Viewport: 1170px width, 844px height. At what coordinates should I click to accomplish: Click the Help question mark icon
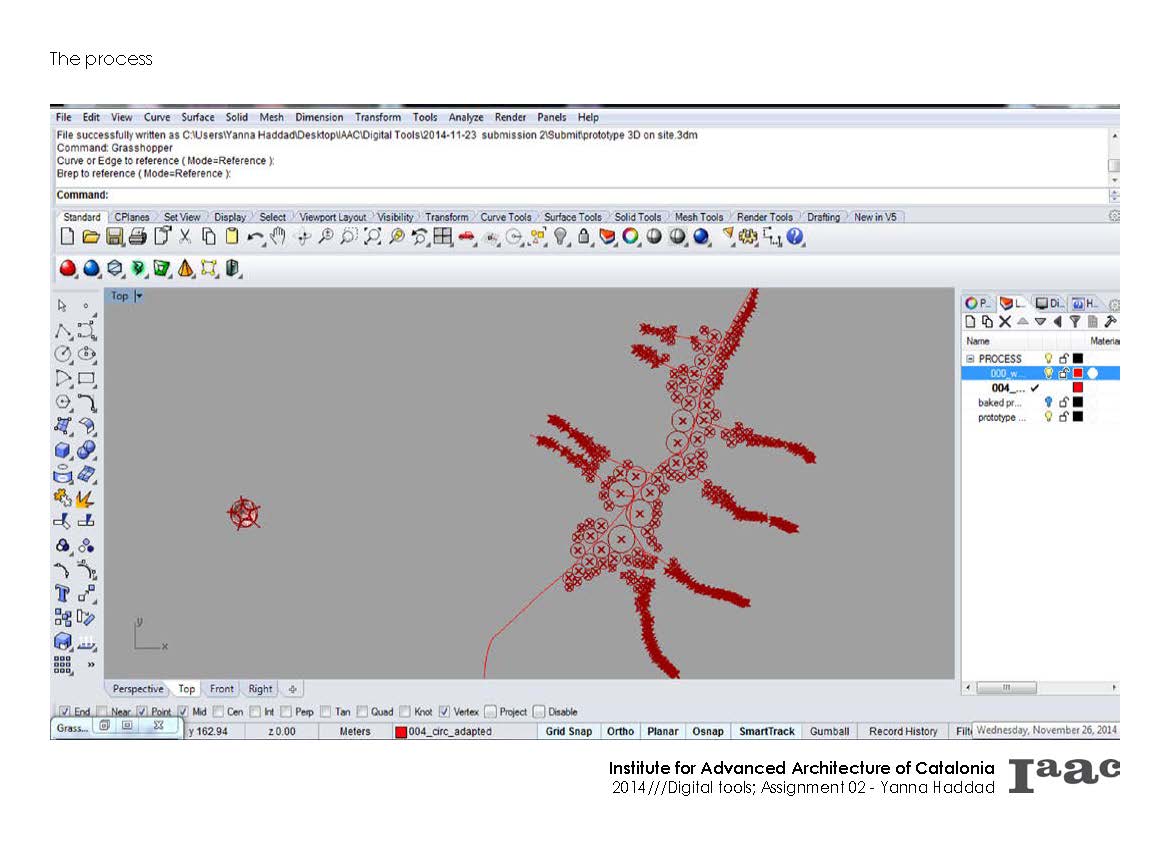pyautogui.click(x=795, y=237)
